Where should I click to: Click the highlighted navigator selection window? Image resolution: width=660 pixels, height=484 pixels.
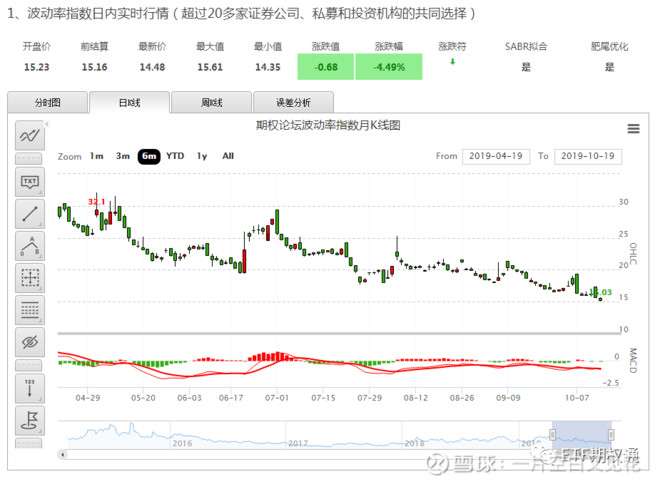(582, 434)
